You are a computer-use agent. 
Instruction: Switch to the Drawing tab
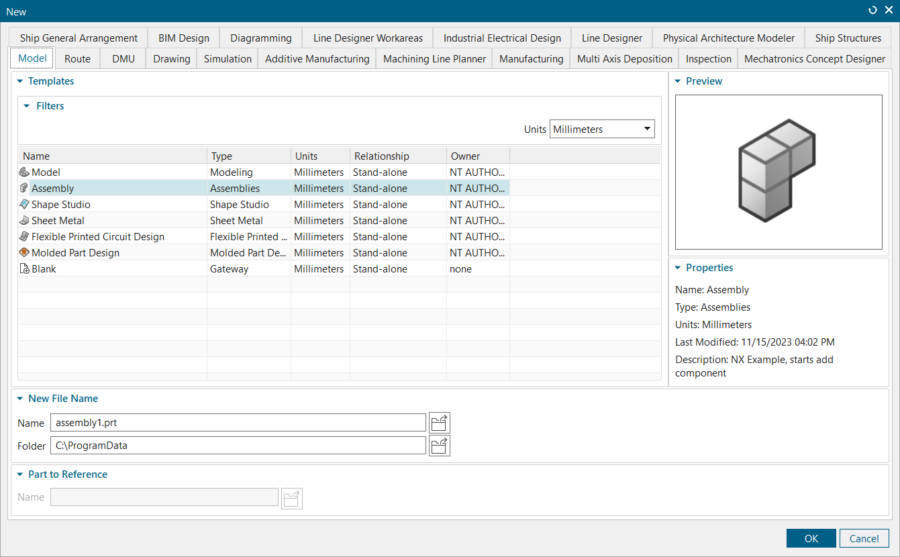(x=171, y=59)
